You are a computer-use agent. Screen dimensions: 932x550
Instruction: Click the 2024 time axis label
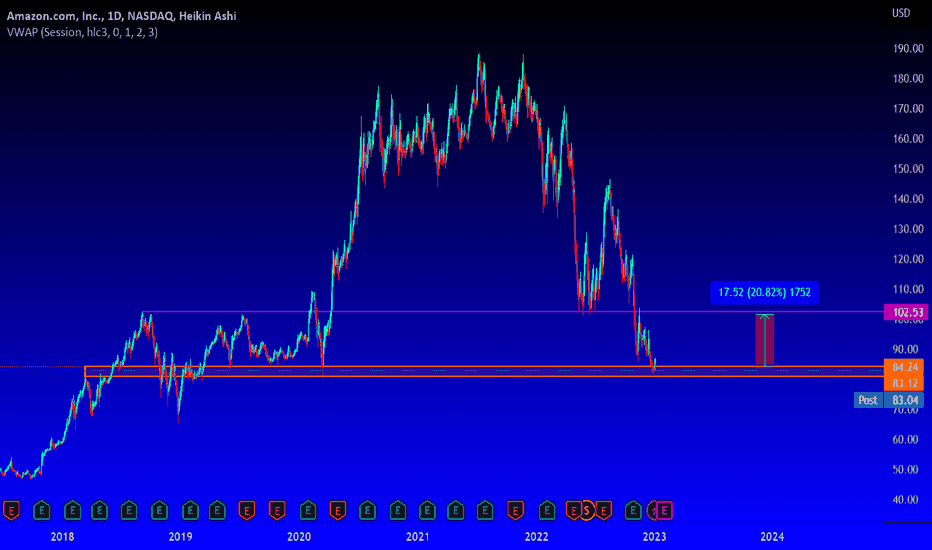click(x=772, y=537)
